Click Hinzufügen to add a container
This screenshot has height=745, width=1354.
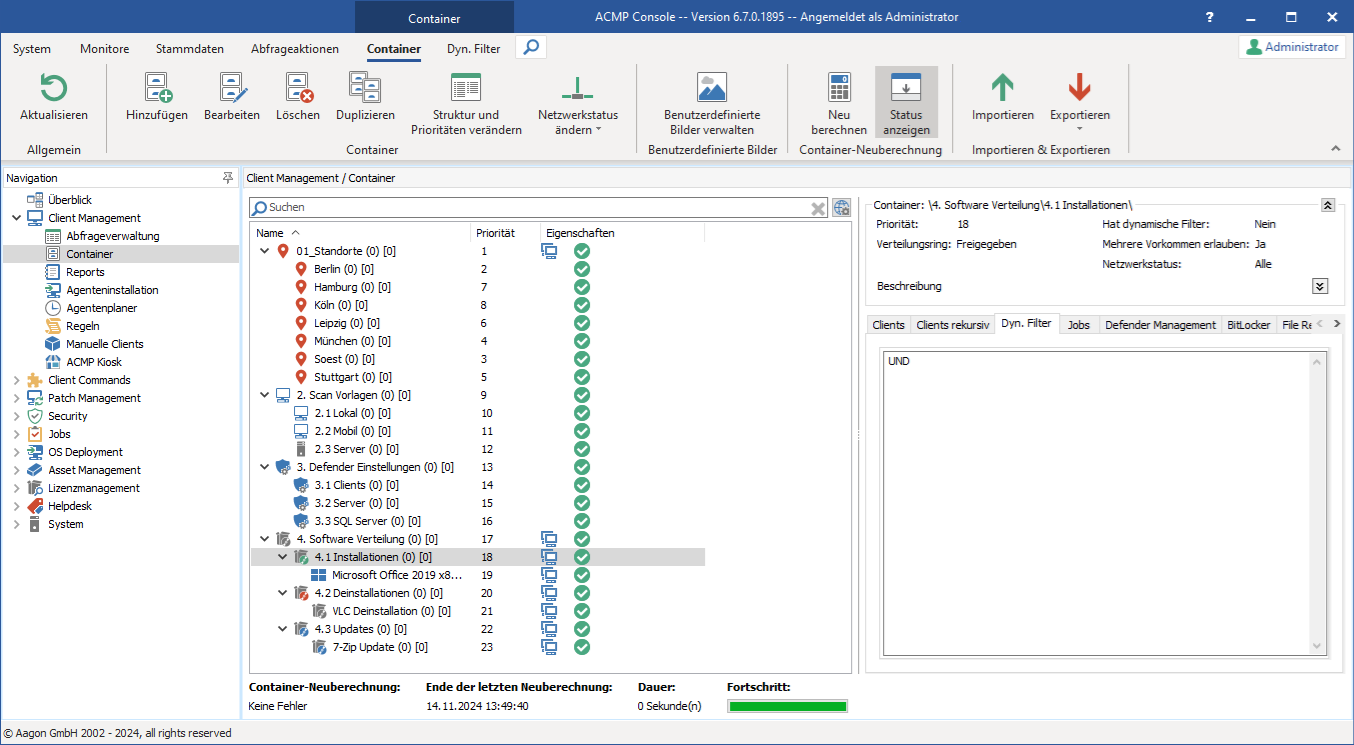(x=157, y=89)
